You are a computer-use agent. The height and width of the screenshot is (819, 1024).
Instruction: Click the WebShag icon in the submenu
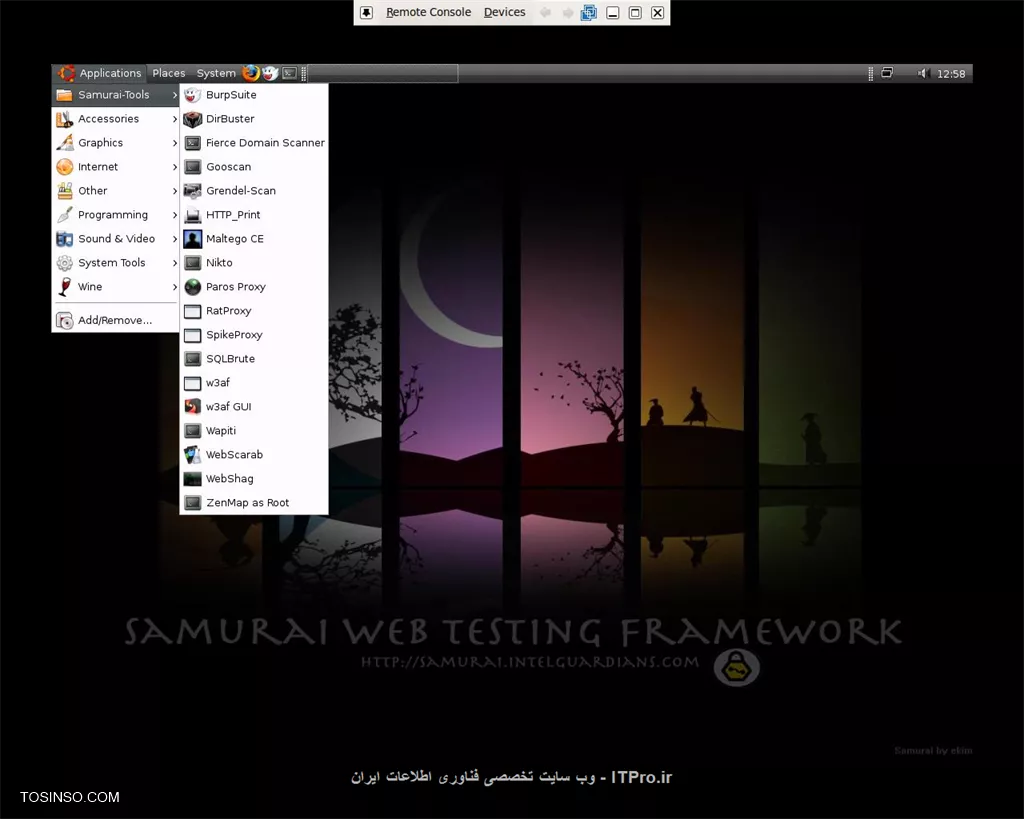click(192, 479)
